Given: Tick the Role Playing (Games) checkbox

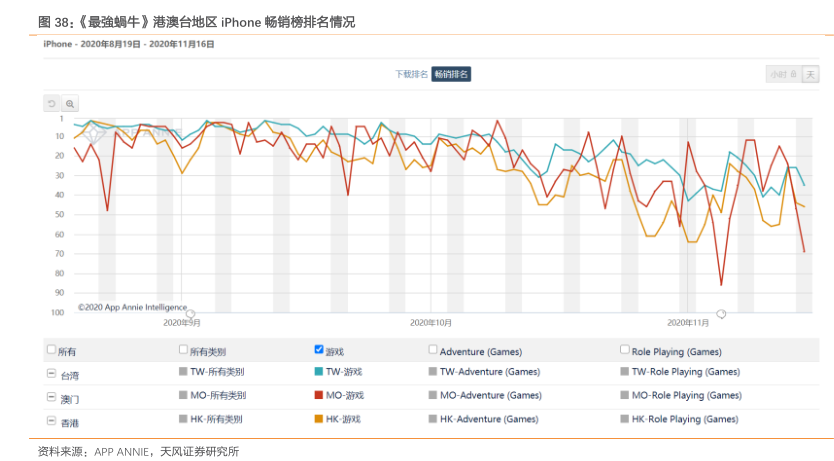Looking at the screenshot, I should (625, 350).
